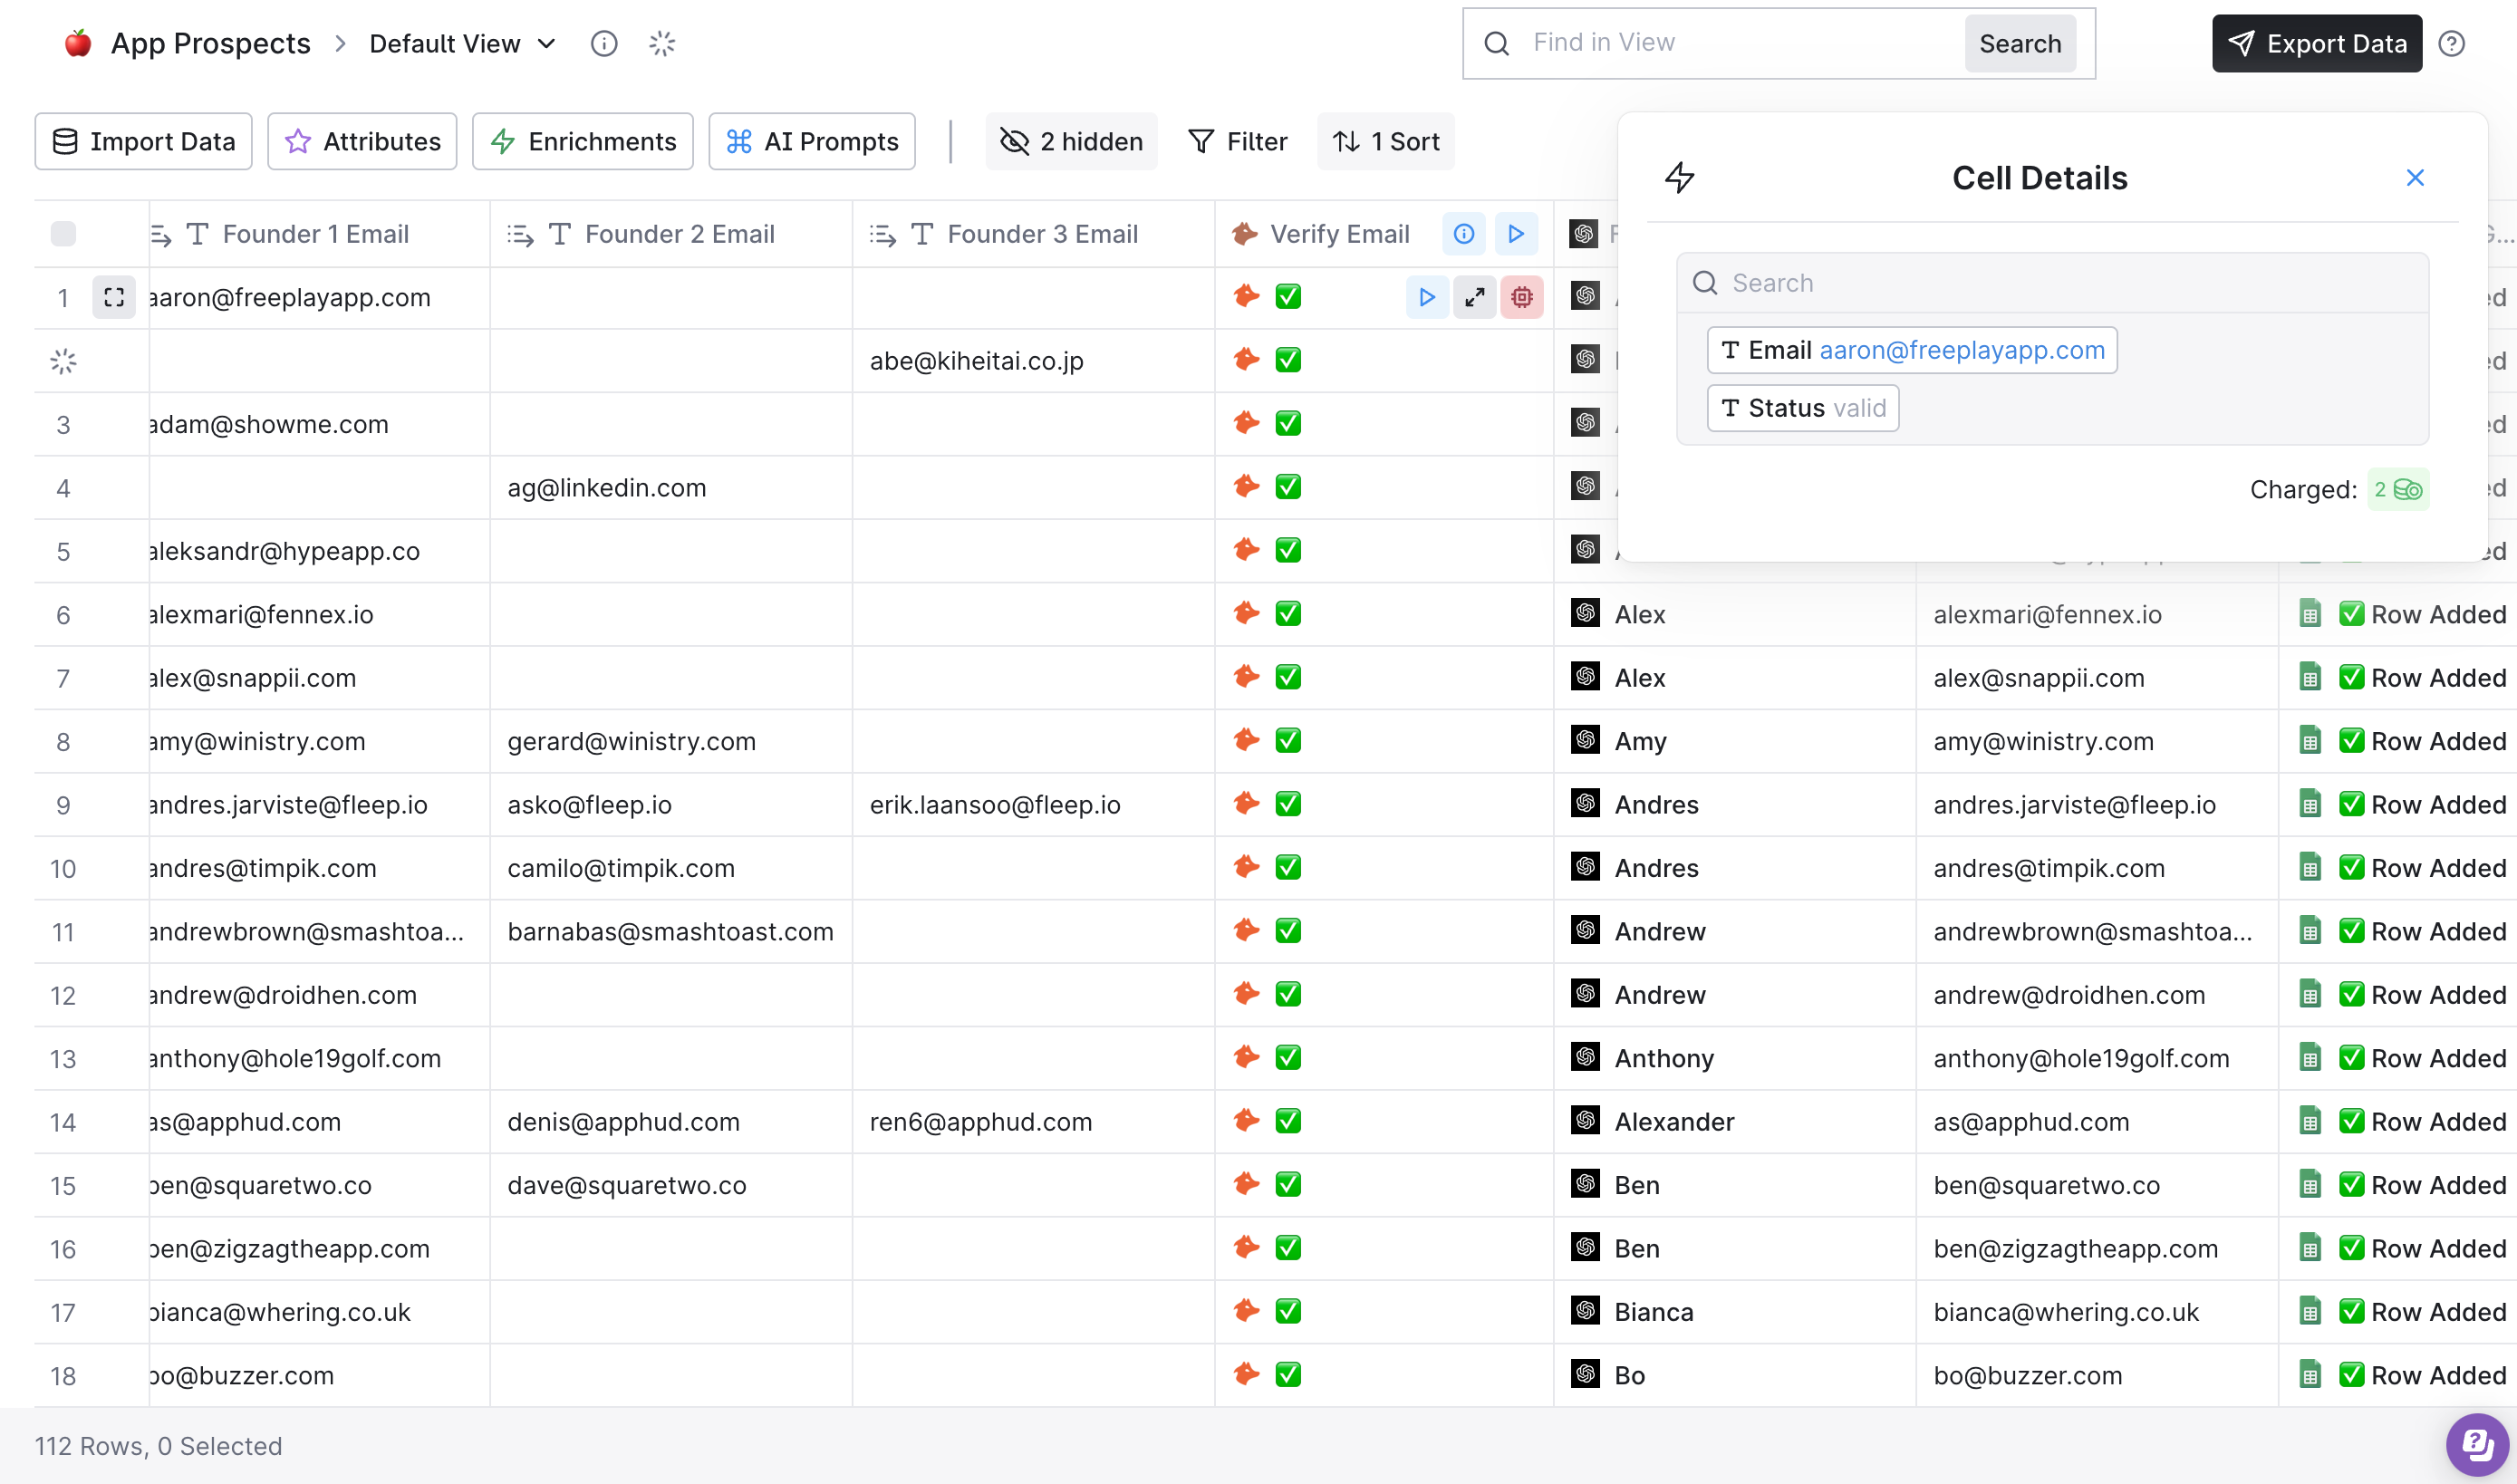Open the 1 Sort options
This screenshot has height=1484, width=2517.
click(1385, 141)
